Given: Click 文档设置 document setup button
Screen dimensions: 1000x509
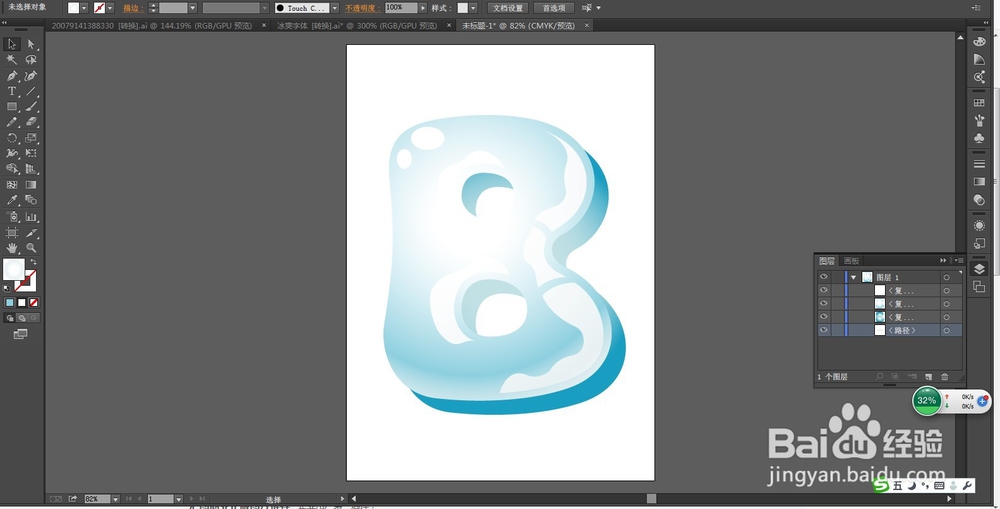Looking at the screenshot, I should tap(508, 8).
